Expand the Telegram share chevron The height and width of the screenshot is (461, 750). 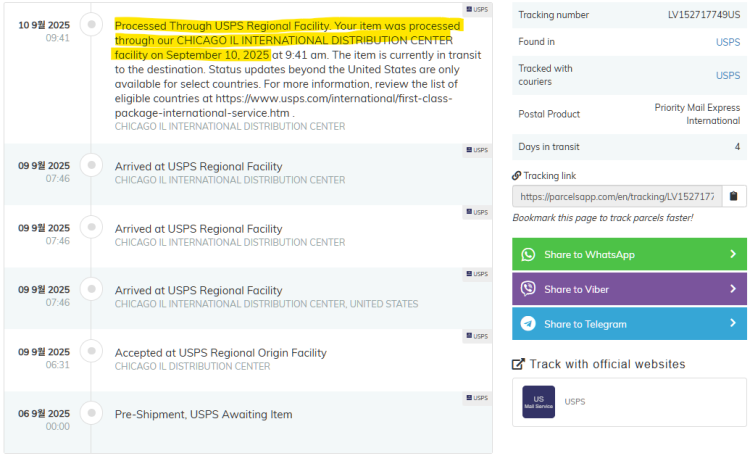coord(733,323)
